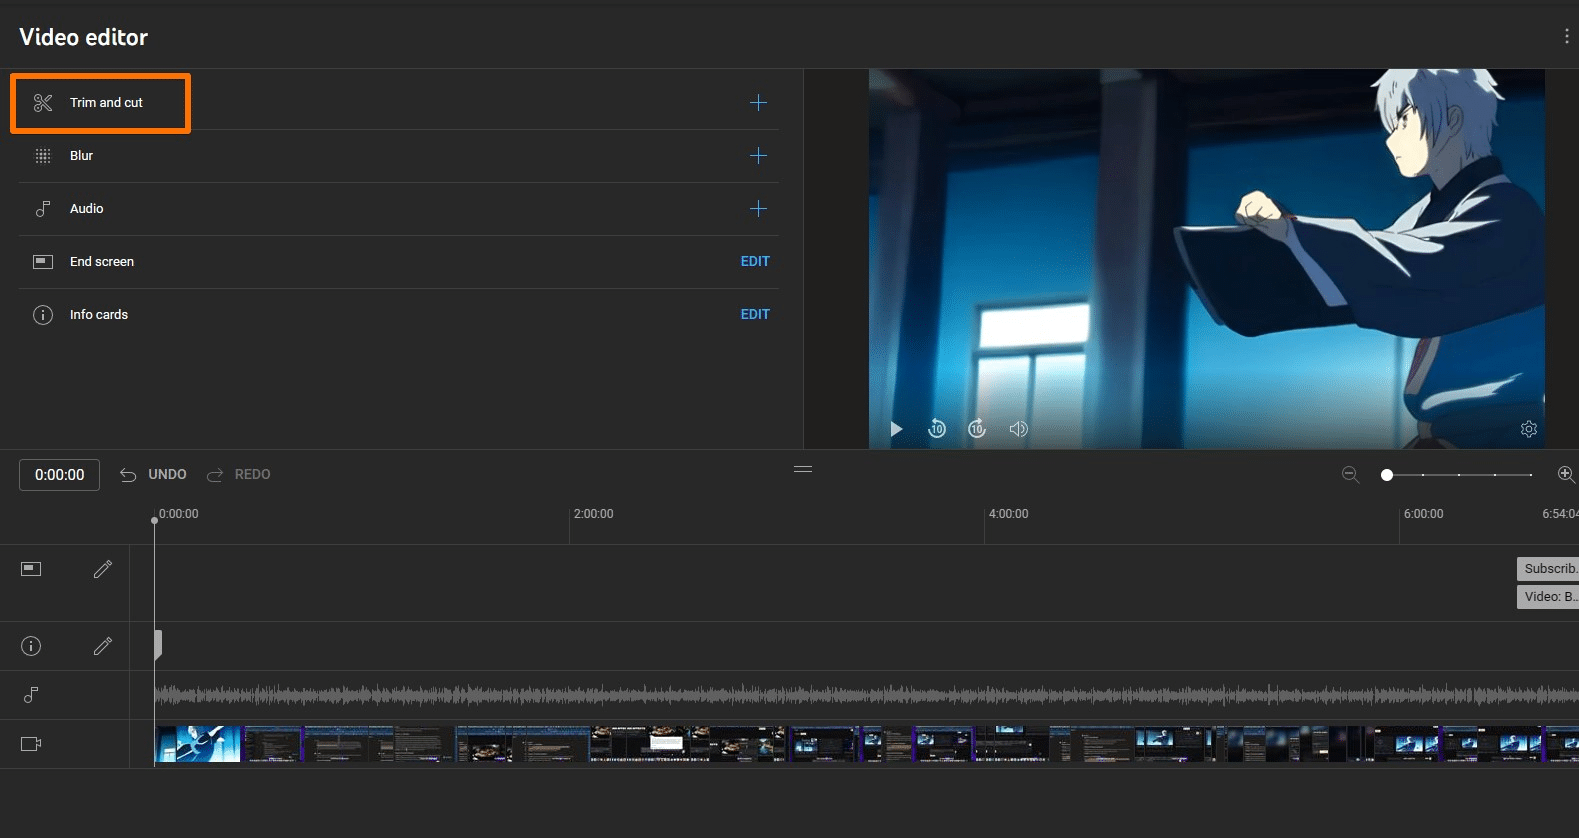1579x838 pixels.
Task: Click the Info cards info icon
Action: pos(43,315)
